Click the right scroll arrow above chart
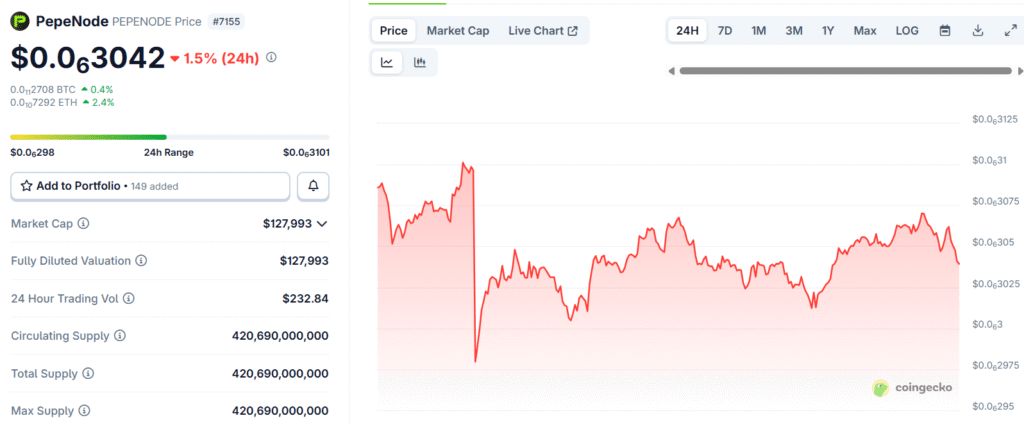This screenshot has width=1024, height=425. pos(1020,71)
